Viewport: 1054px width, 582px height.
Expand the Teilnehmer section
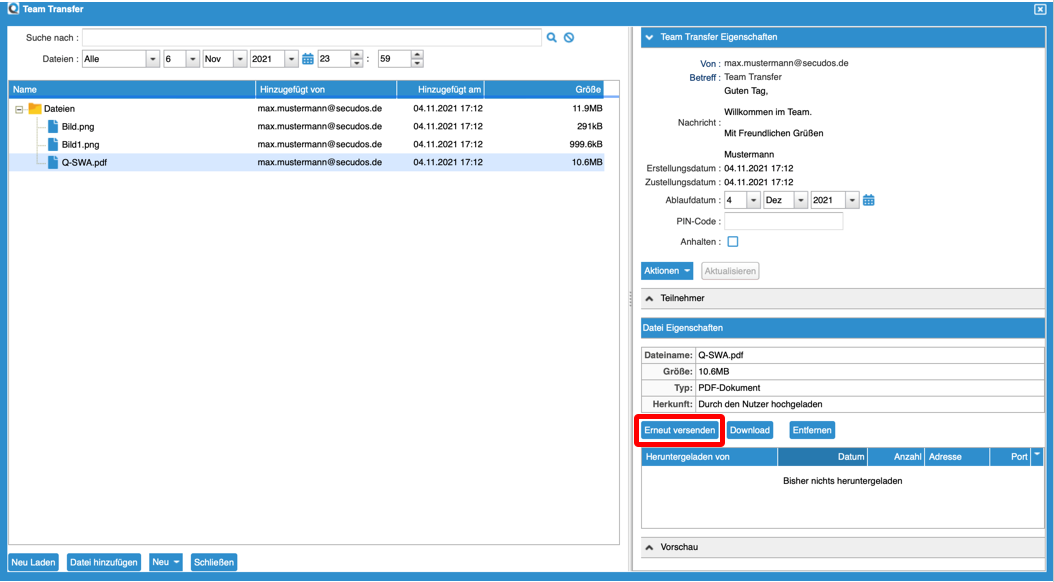[x=649, y=298]
